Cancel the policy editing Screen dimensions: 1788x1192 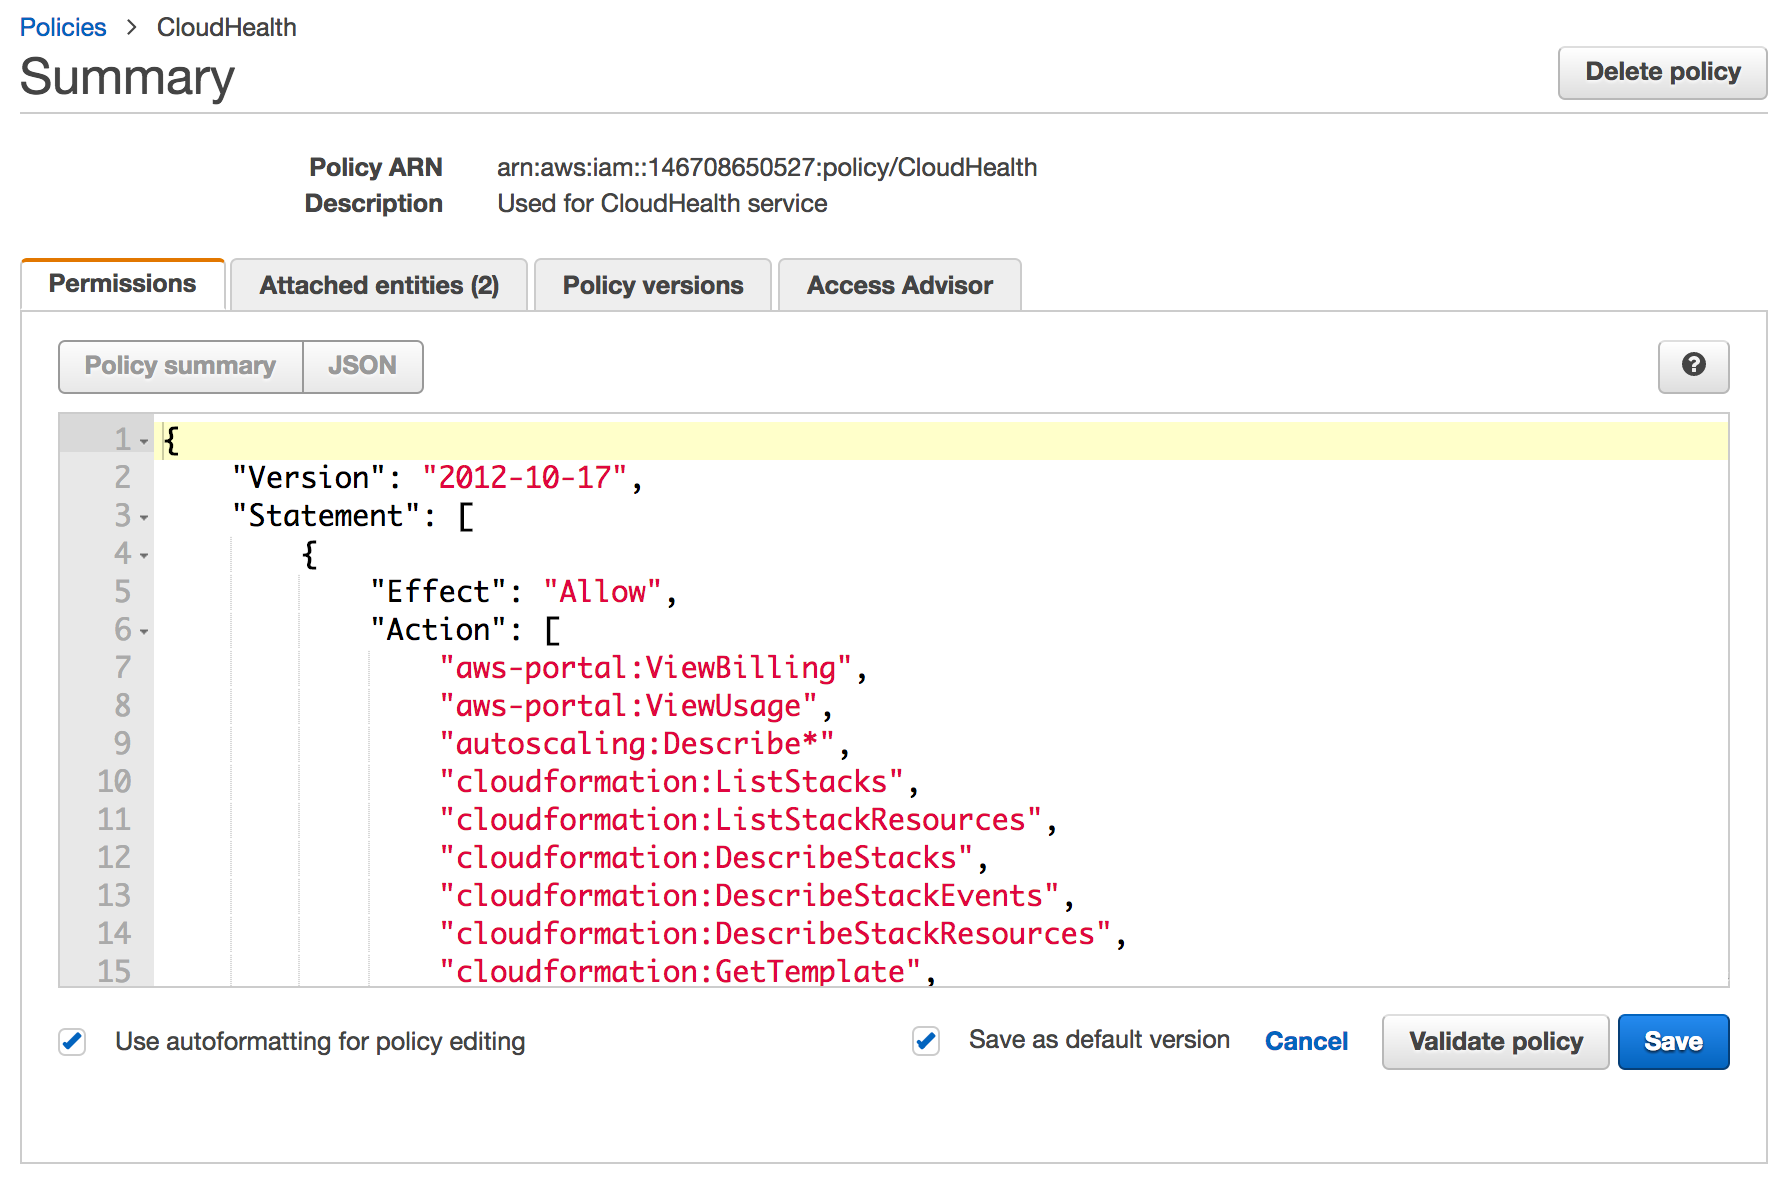1306,1042
